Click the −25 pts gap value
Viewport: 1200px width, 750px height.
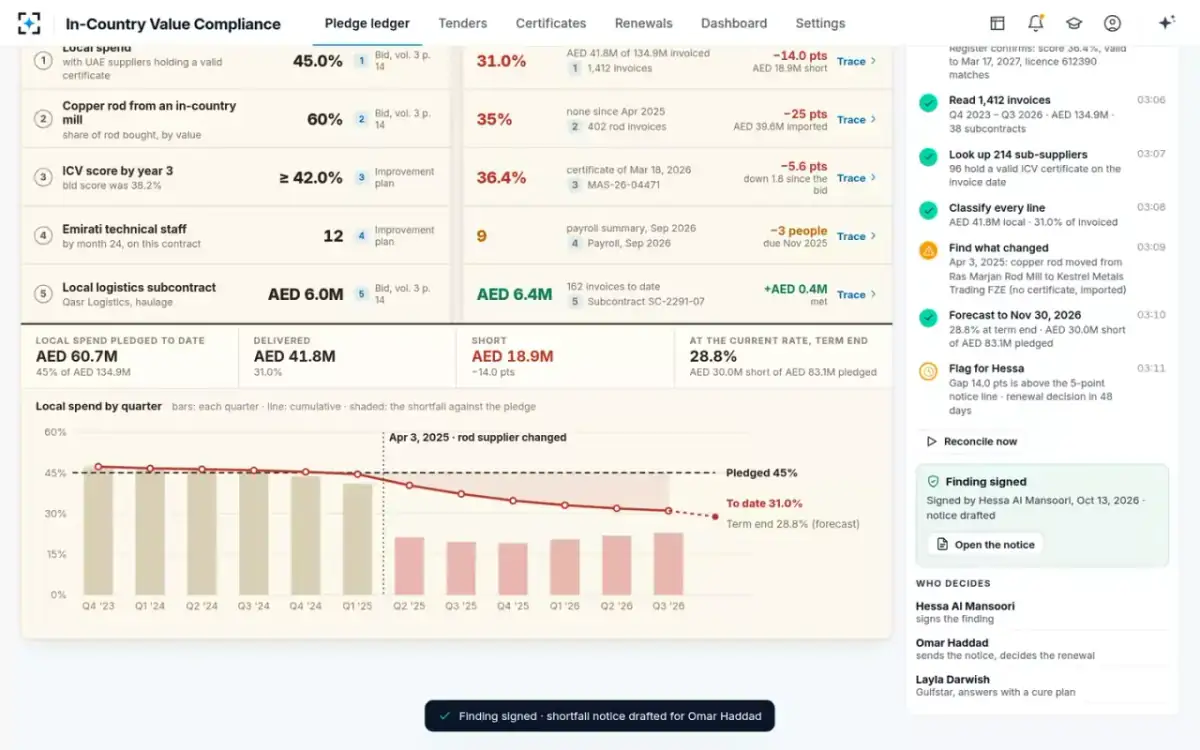(805, 113)
